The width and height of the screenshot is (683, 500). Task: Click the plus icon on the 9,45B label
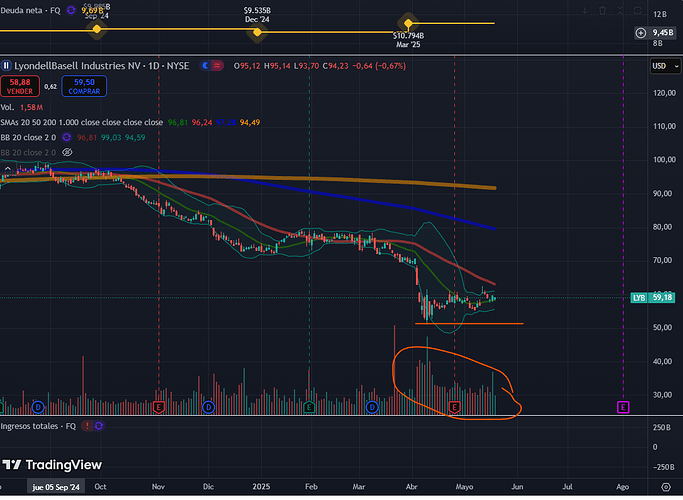[640, 33]
